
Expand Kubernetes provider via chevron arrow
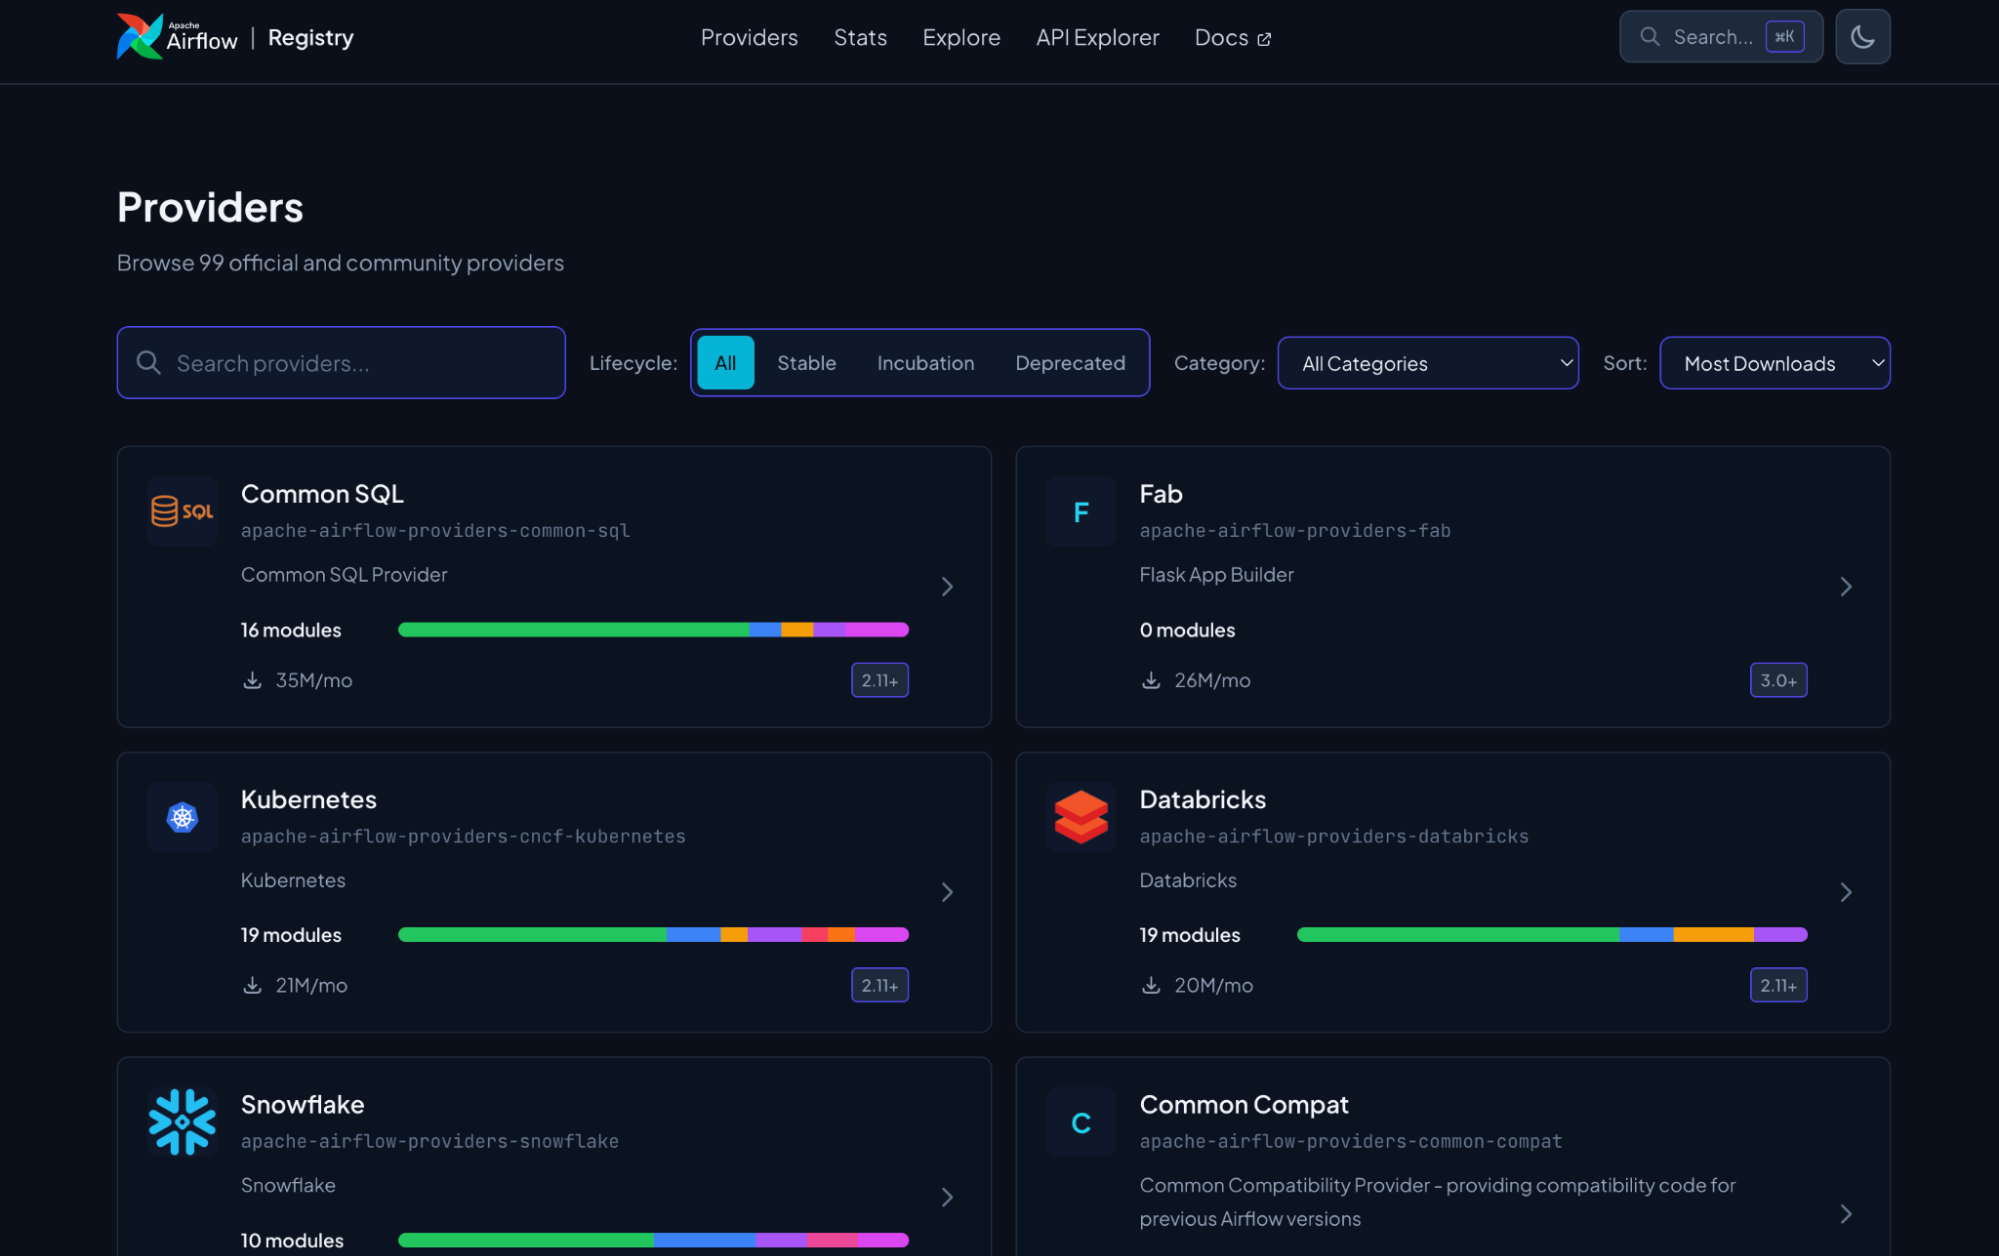click(x=947, y=892)
